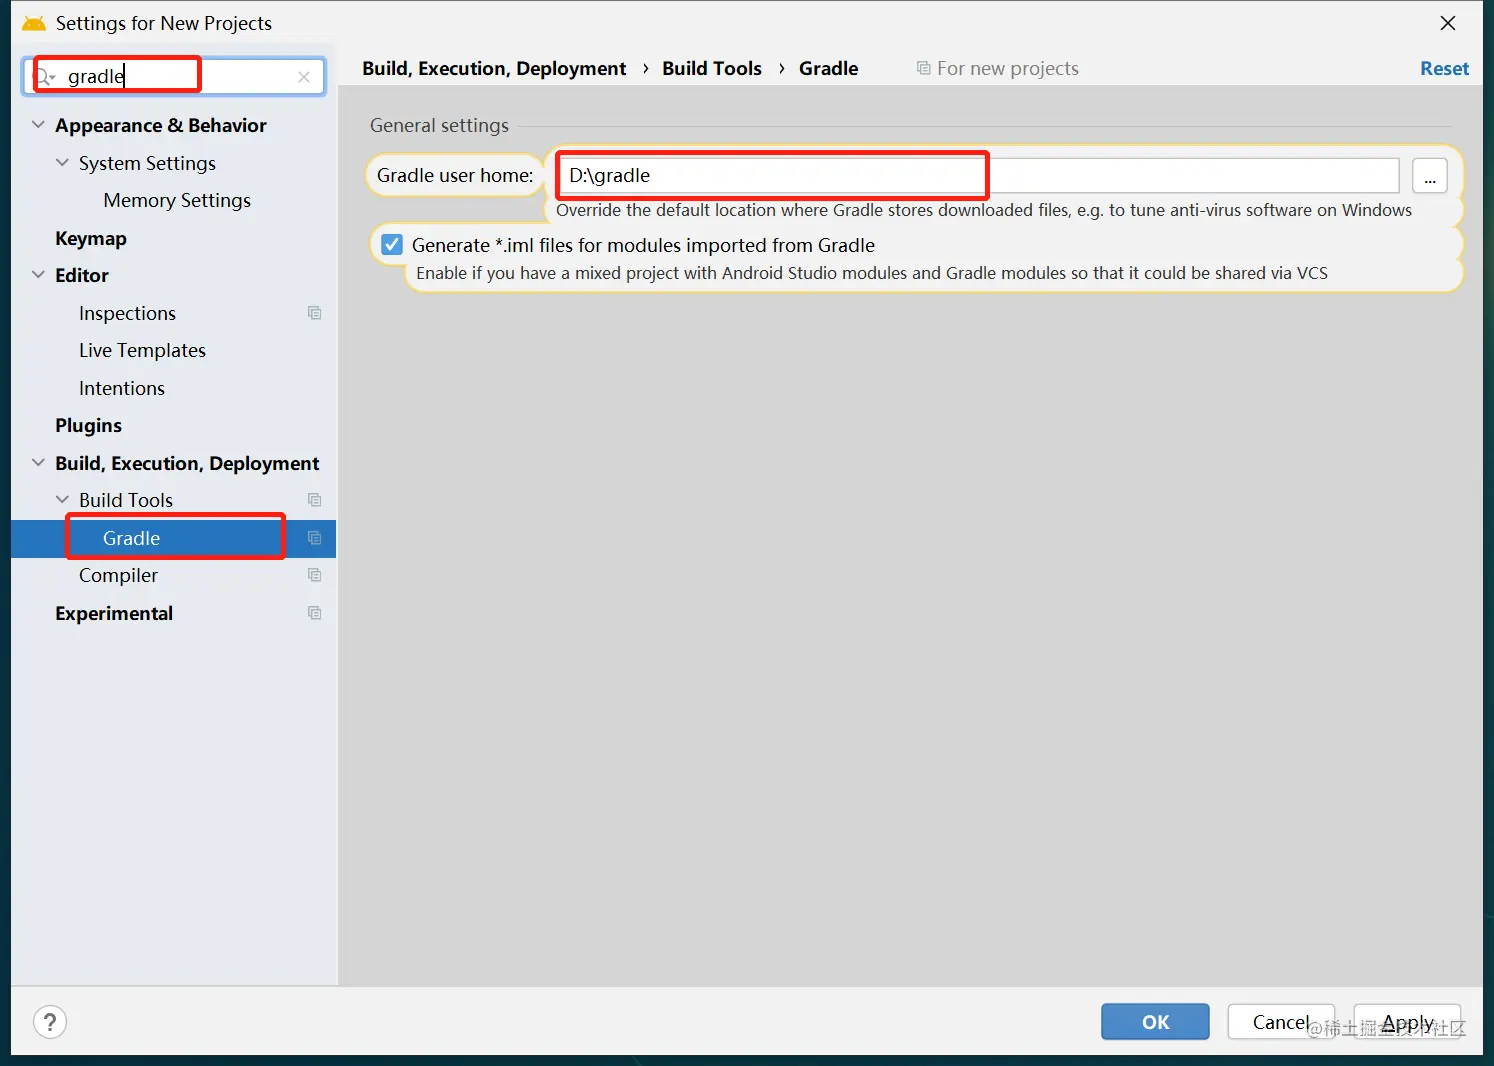Click the General settings heading

439,125
